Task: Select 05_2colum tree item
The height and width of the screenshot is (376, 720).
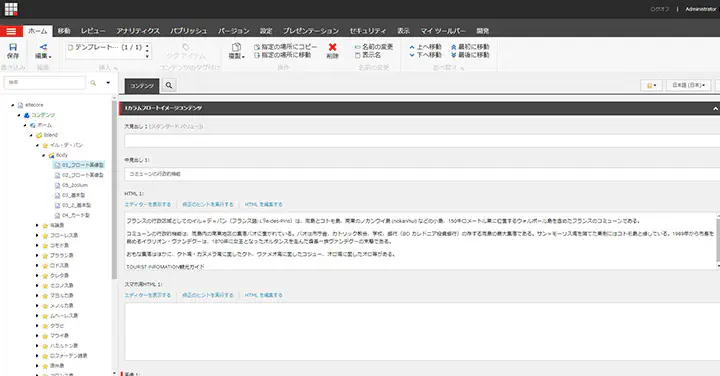Action: pyautogui.click(x=71, y=185)
